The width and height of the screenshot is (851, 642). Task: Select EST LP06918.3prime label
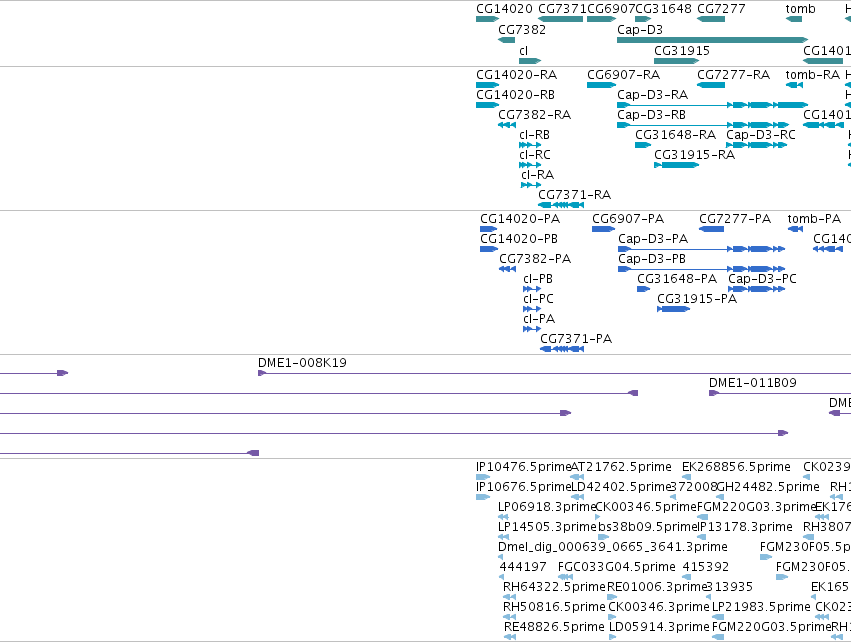(547, 507)
